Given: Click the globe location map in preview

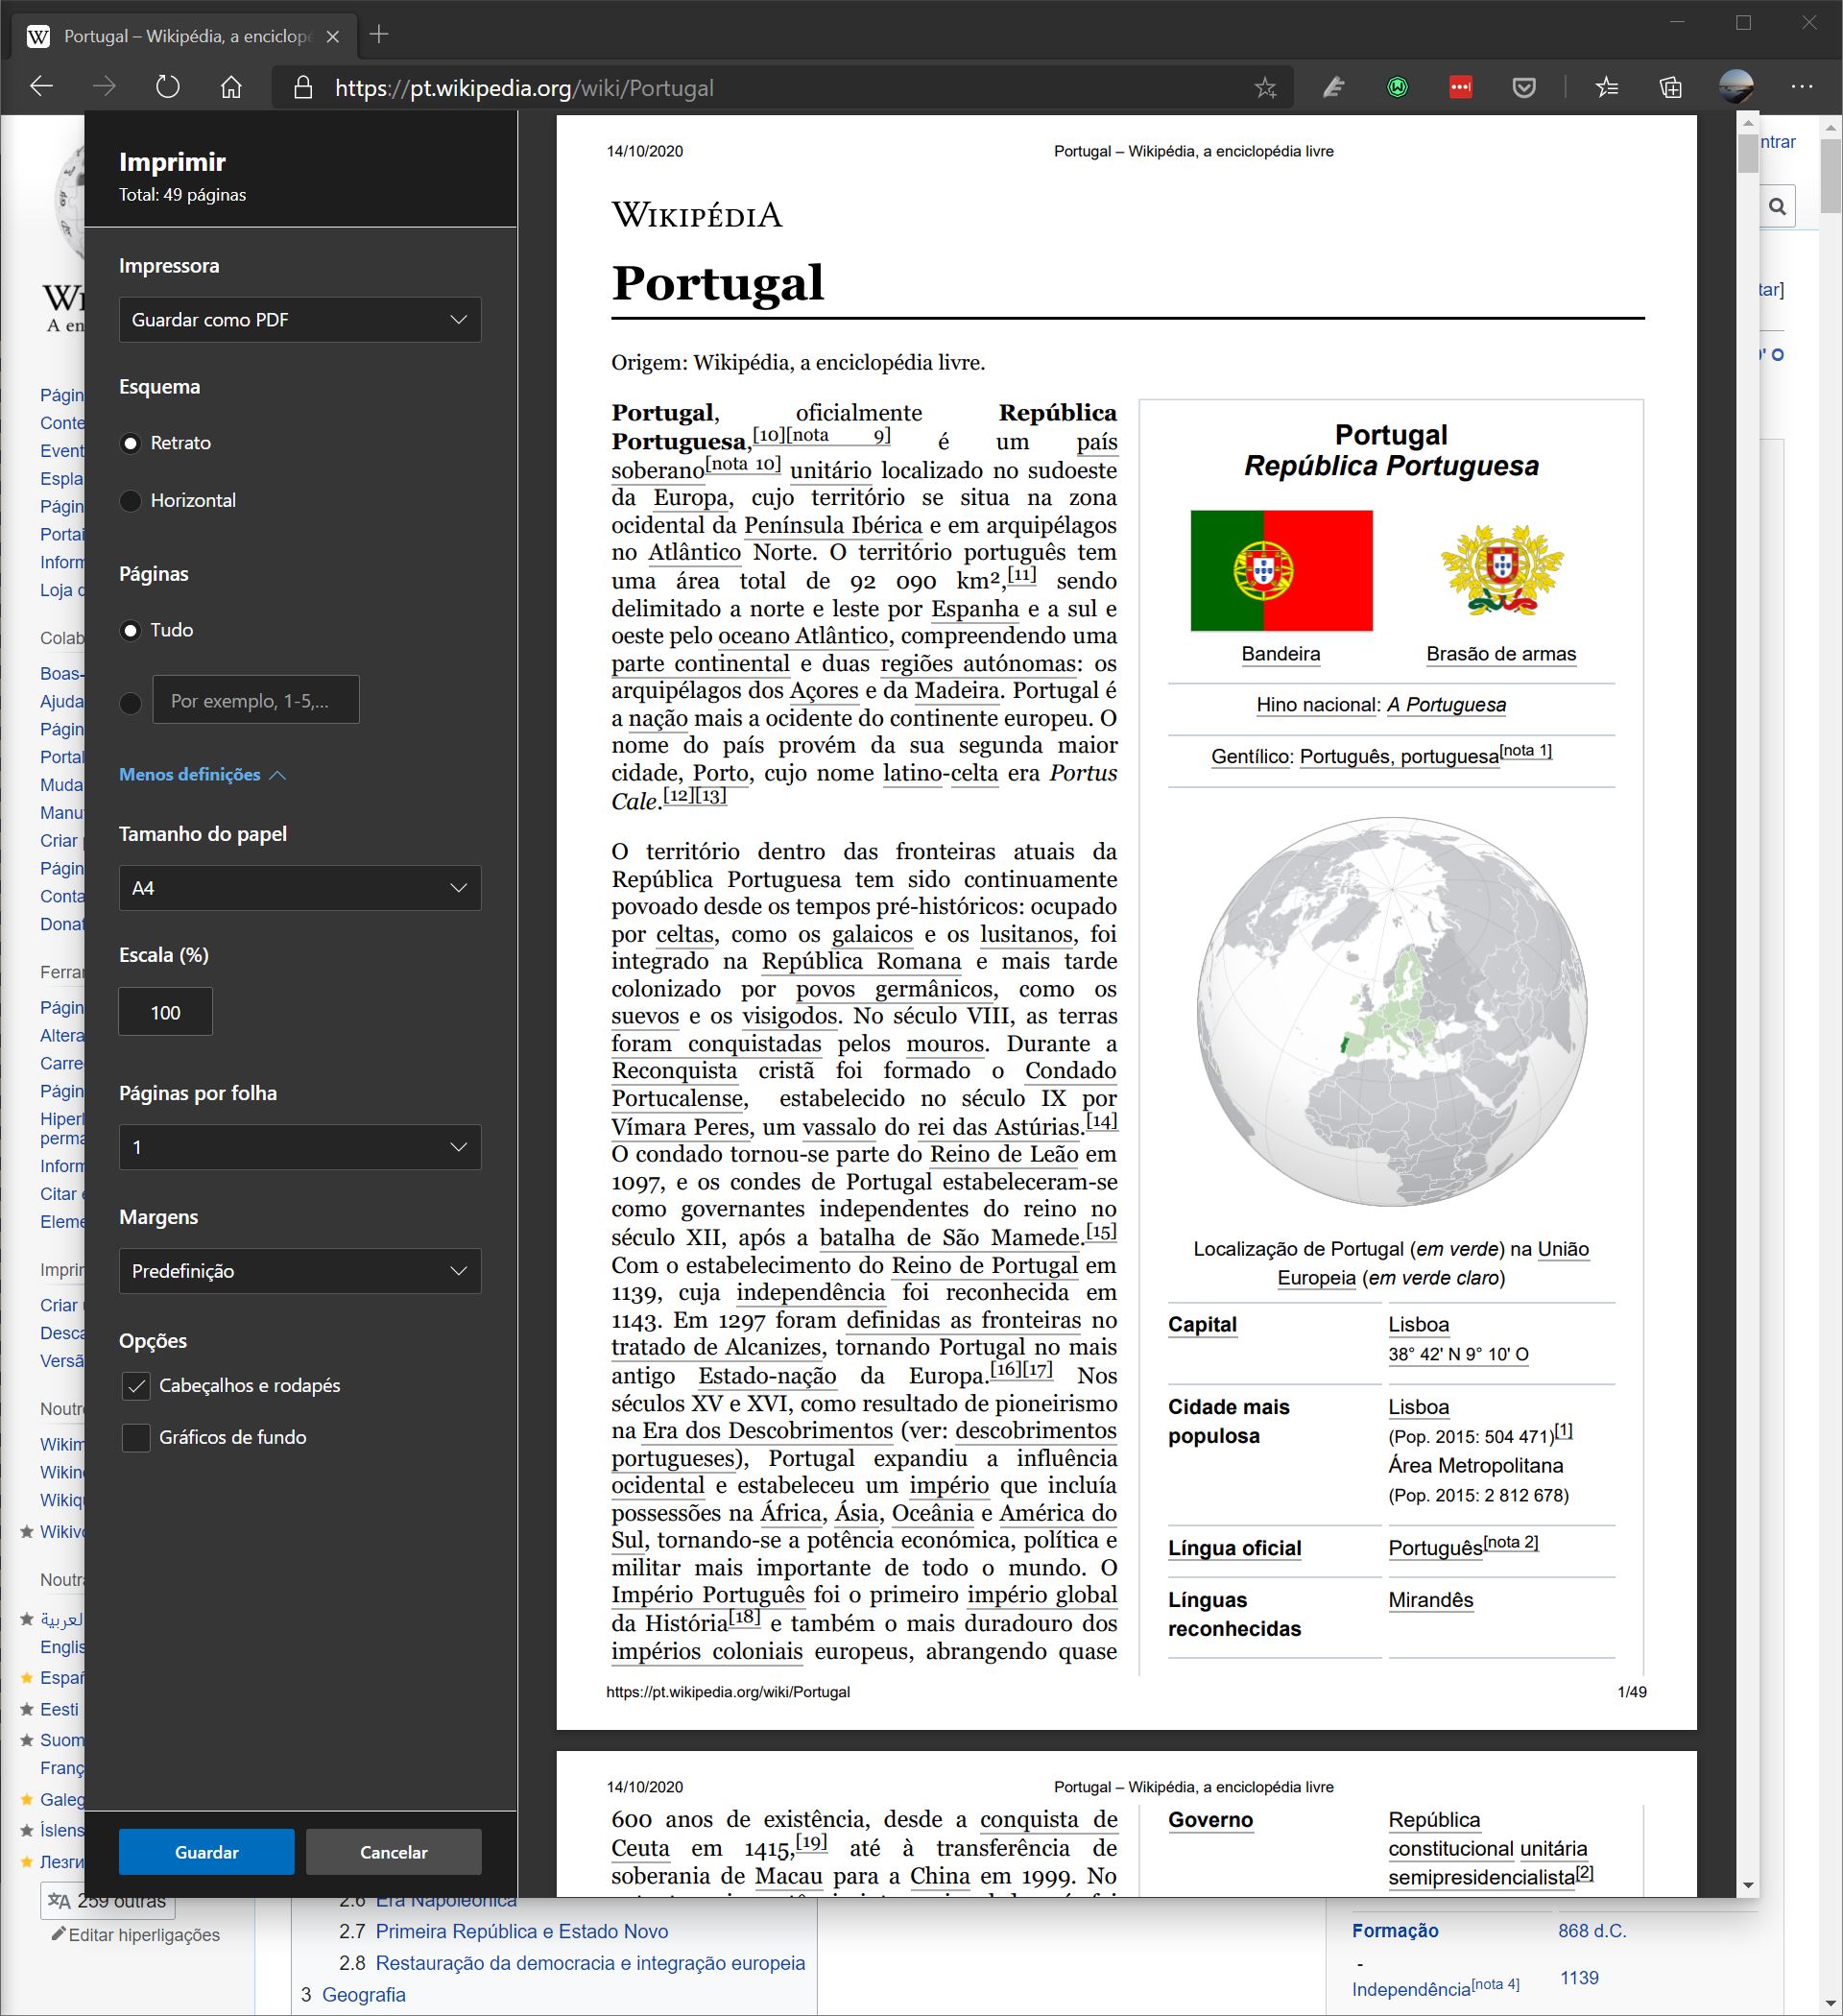Looking at the screenshot, I should click(1391, 1011).
